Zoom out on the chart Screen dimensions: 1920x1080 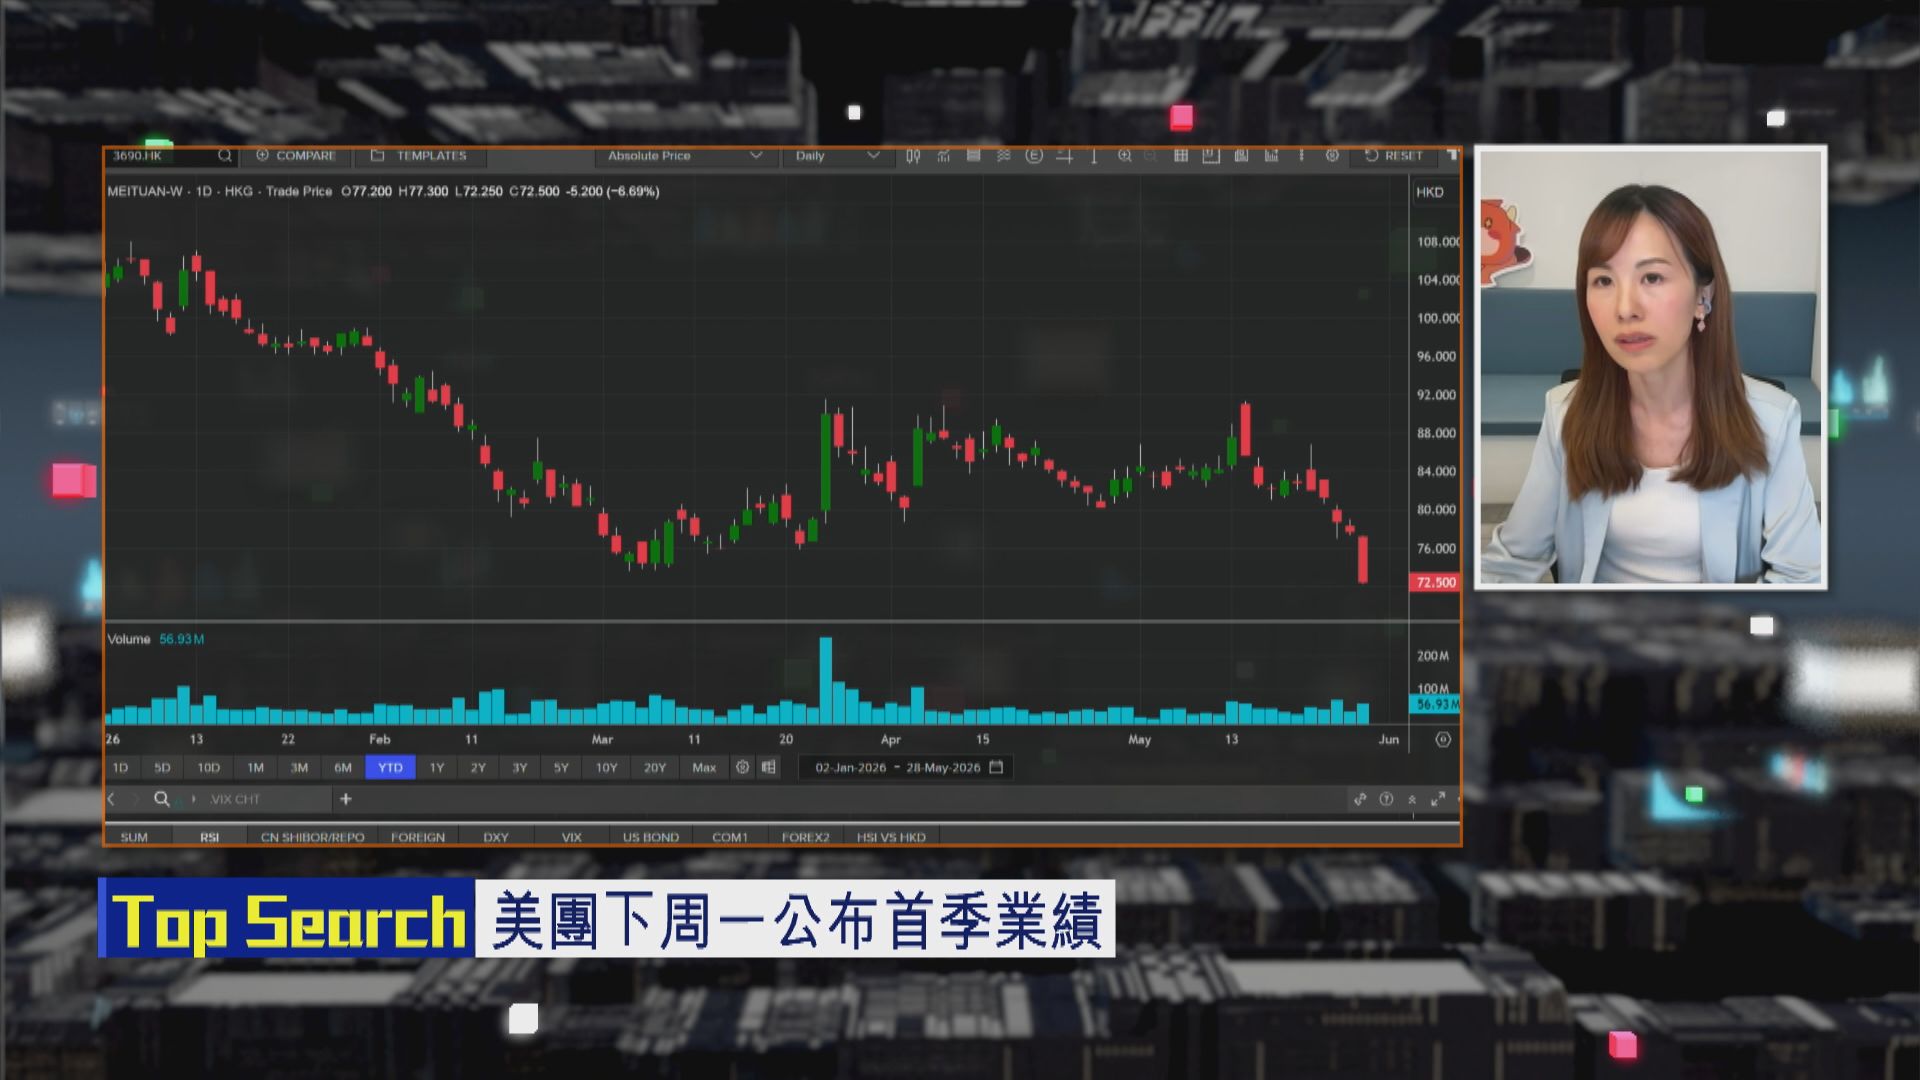point(1150,156)
